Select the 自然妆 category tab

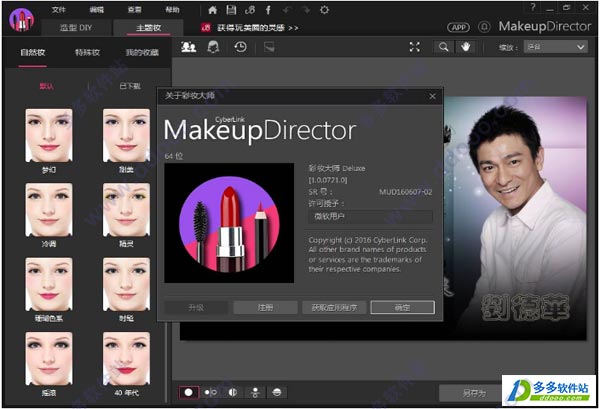point(33,52)
